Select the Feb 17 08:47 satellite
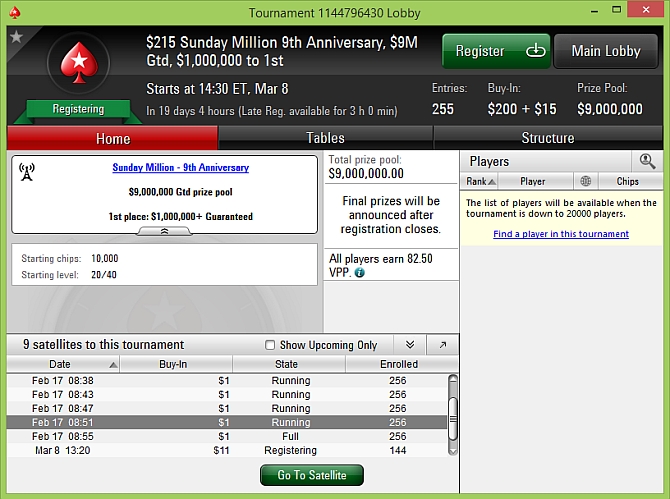The image size is (670, 499). point(227,408)
